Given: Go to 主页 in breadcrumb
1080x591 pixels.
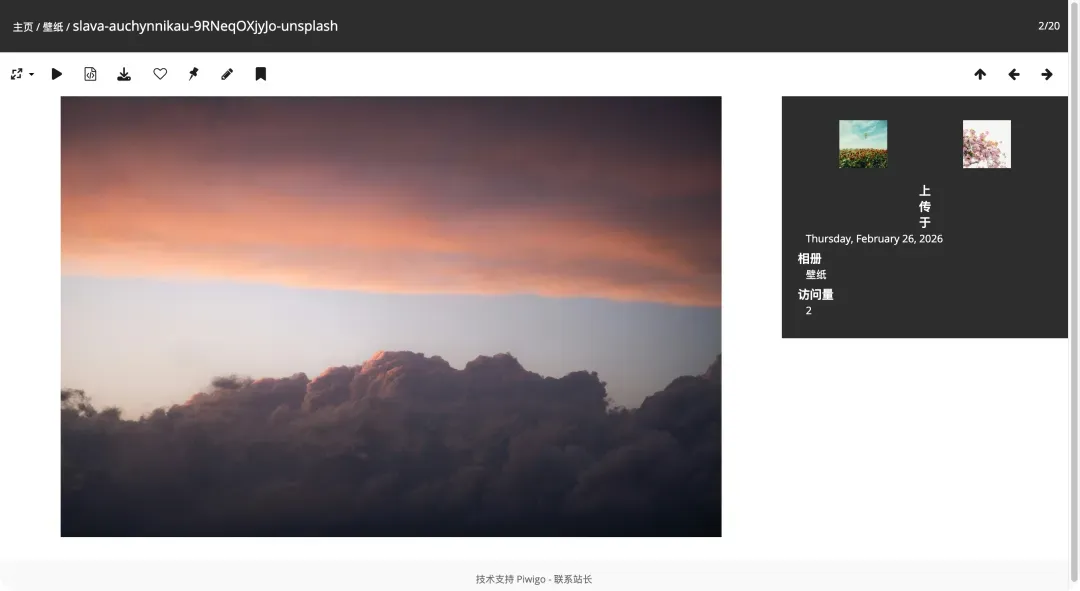Looking at the screenshot, I should click(x=23, y=27).
